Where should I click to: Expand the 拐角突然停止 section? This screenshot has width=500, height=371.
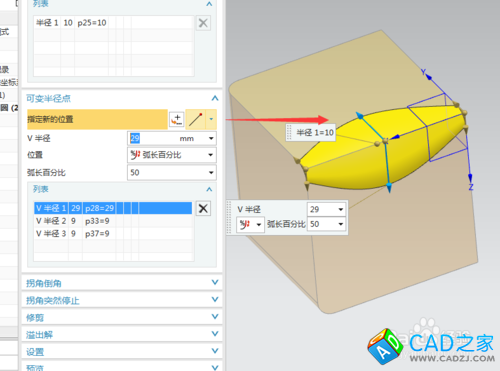click(x=122, y=300)
